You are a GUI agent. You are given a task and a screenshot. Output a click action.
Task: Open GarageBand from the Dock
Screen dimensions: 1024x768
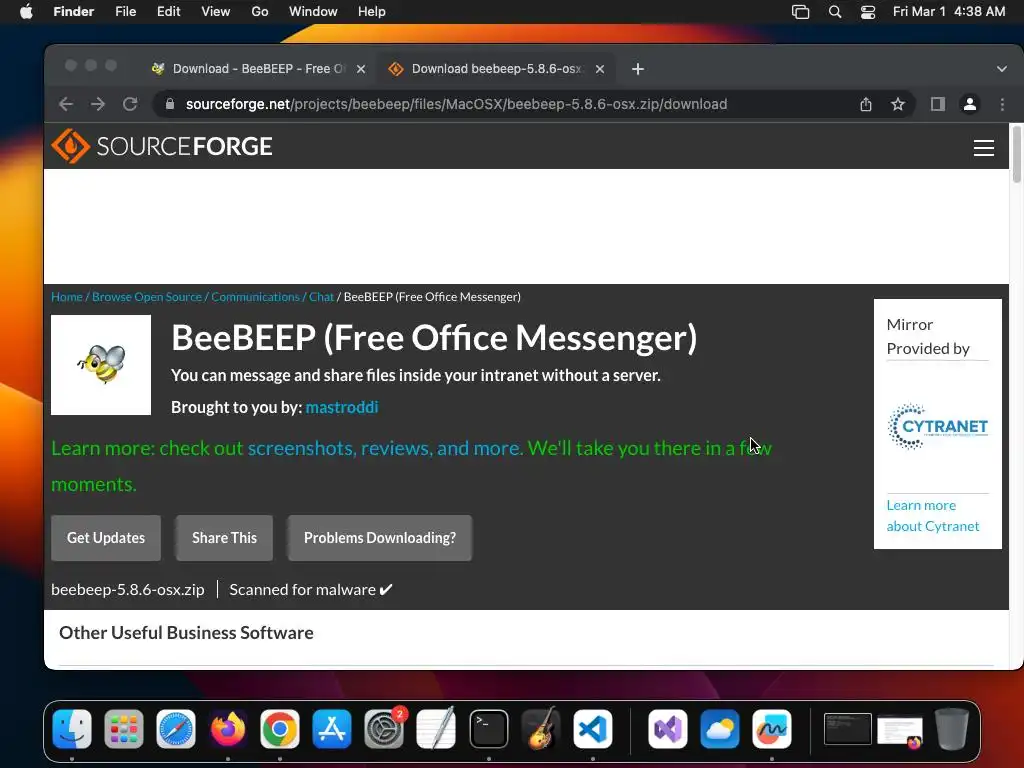coord(541,728)
